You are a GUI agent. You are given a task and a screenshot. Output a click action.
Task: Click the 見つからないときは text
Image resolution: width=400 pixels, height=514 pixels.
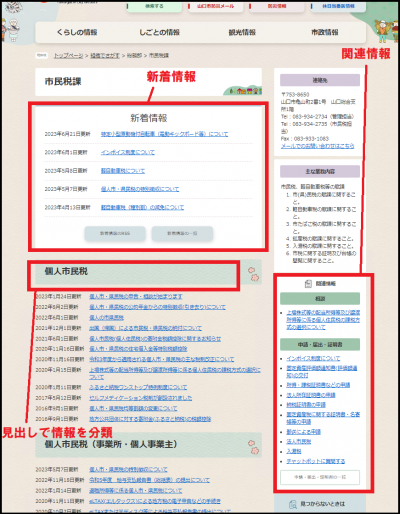[323, 504]
